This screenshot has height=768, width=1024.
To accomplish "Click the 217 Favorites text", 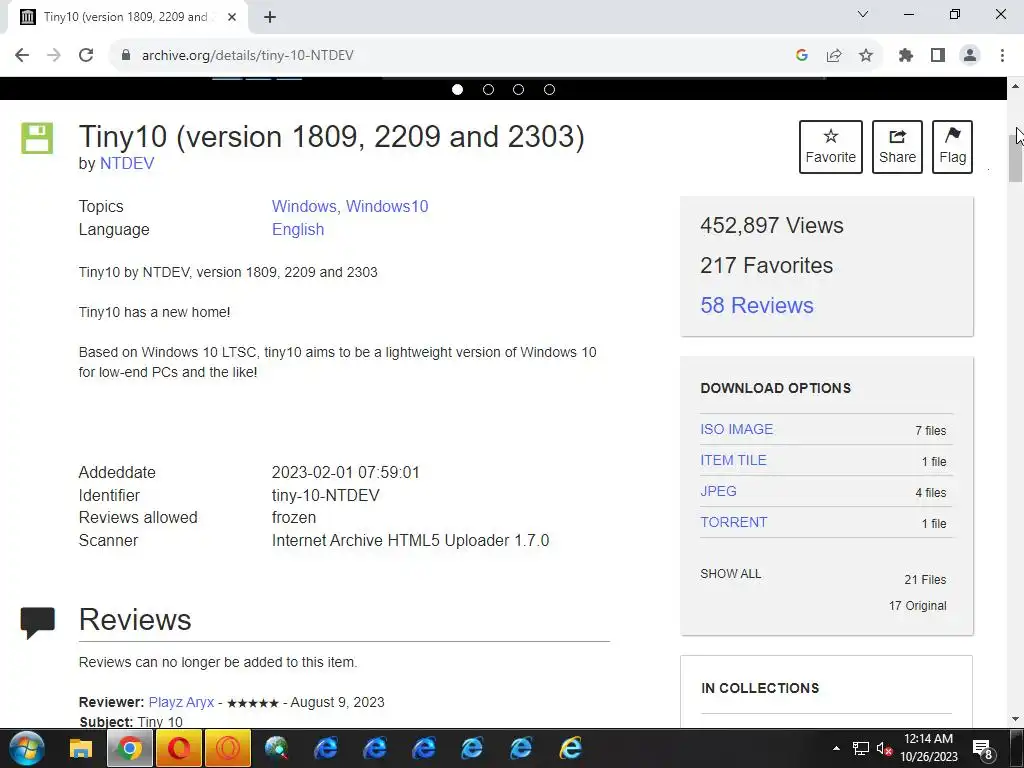I will point(767,265).
